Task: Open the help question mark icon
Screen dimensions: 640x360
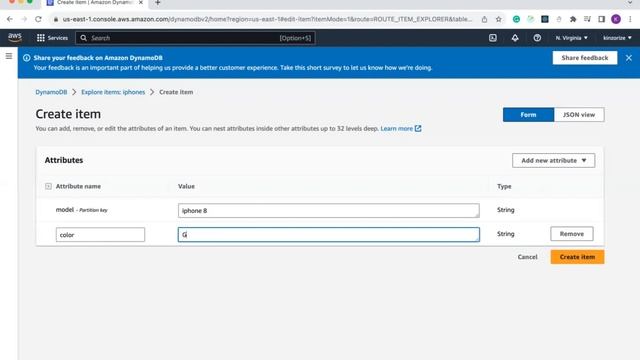Action: coord(537,38)
